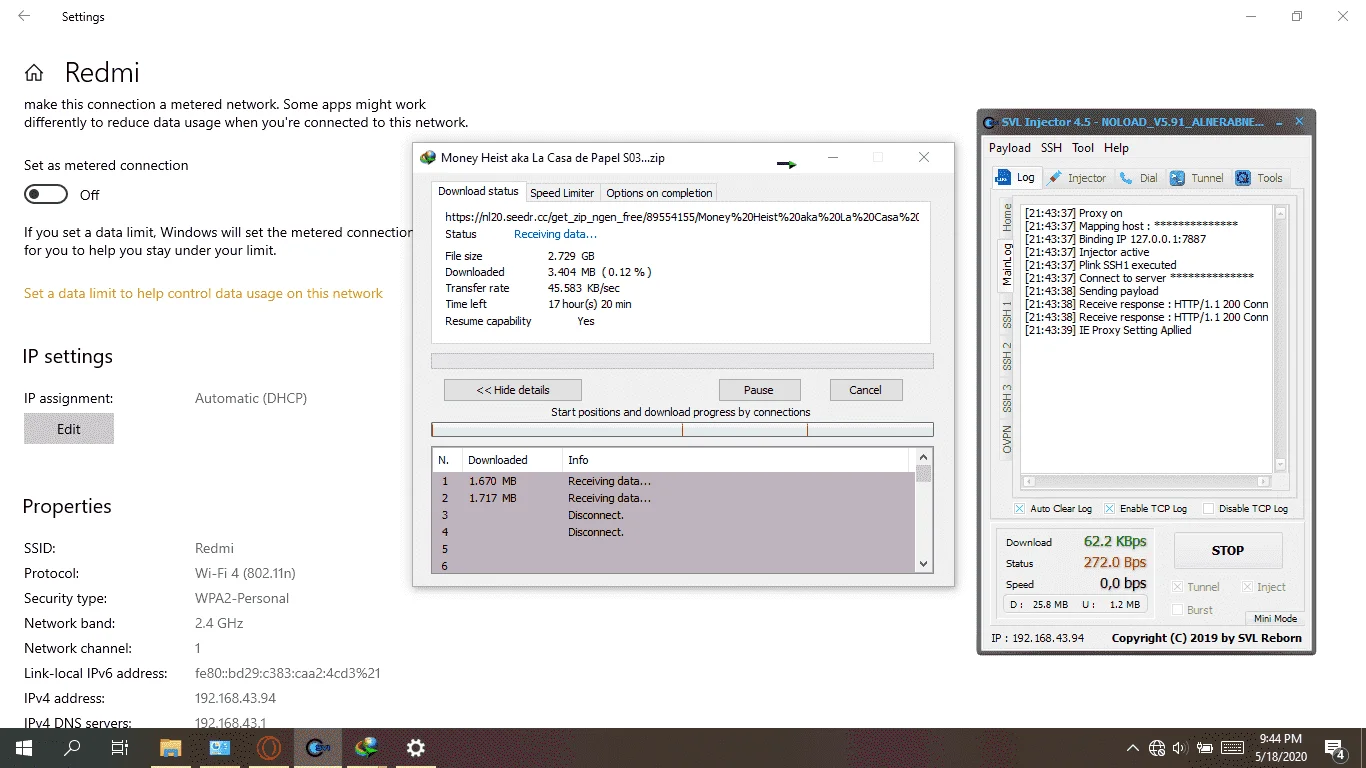Click the Downloaded column header
Viewport: 1366px width, 768px height.
[x=512, y=460]
